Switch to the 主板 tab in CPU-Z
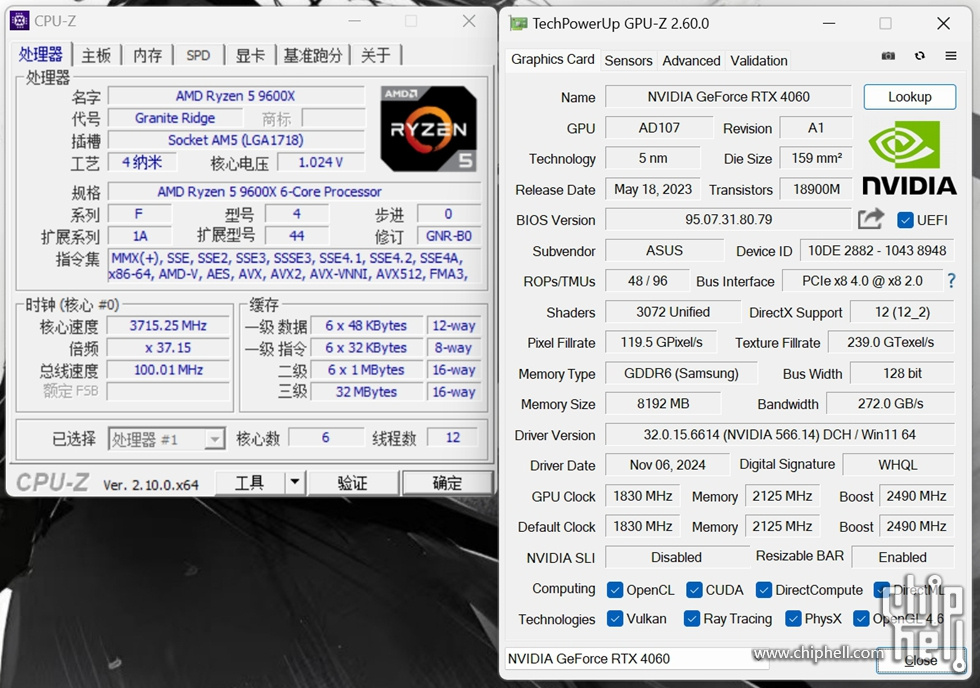980x688 pixels. [x=96, y=56]
